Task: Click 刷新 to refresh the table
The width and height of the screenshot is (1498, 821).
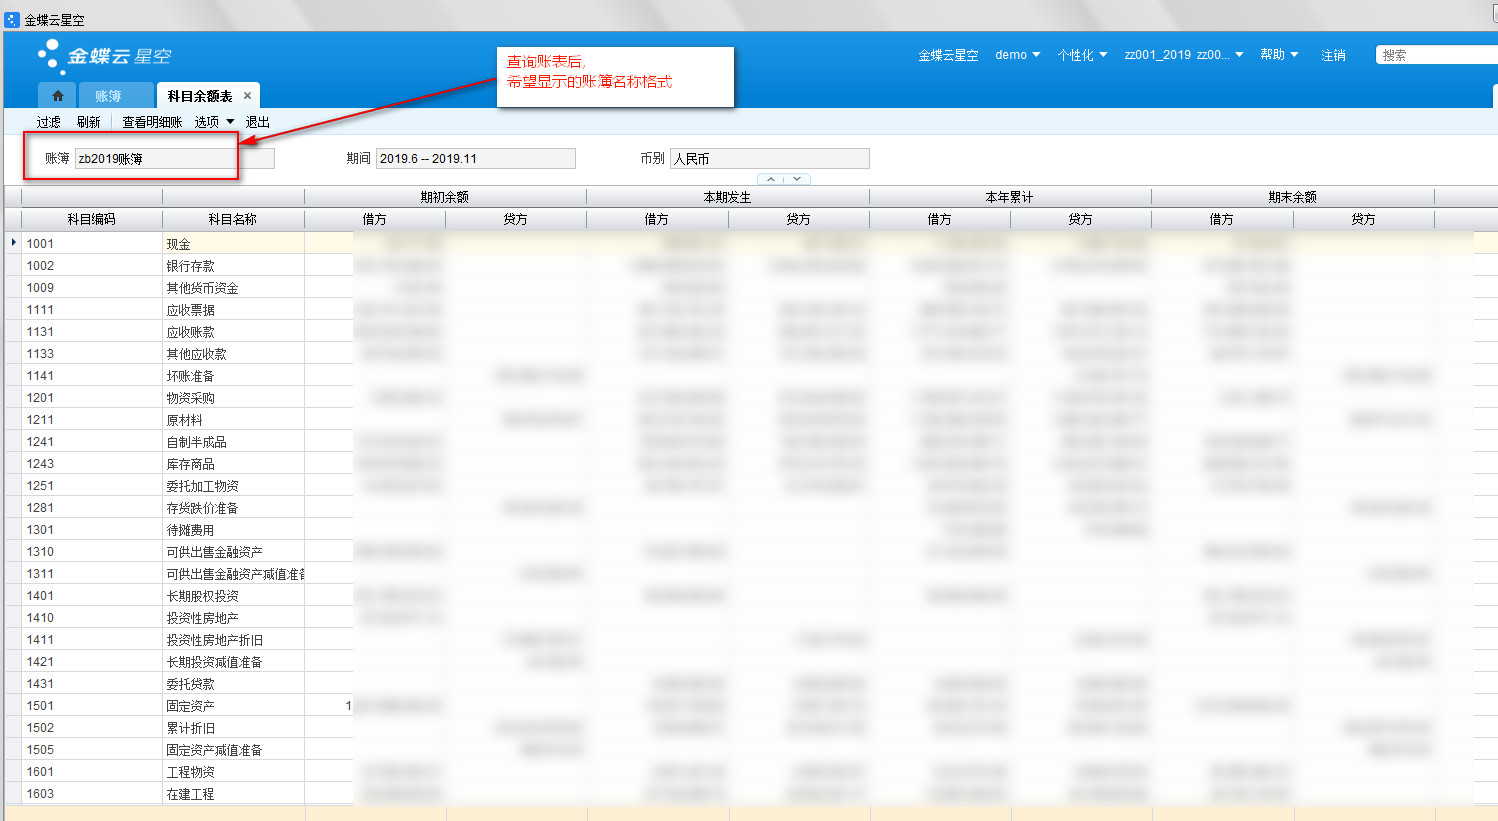Action: pos(89,122)
